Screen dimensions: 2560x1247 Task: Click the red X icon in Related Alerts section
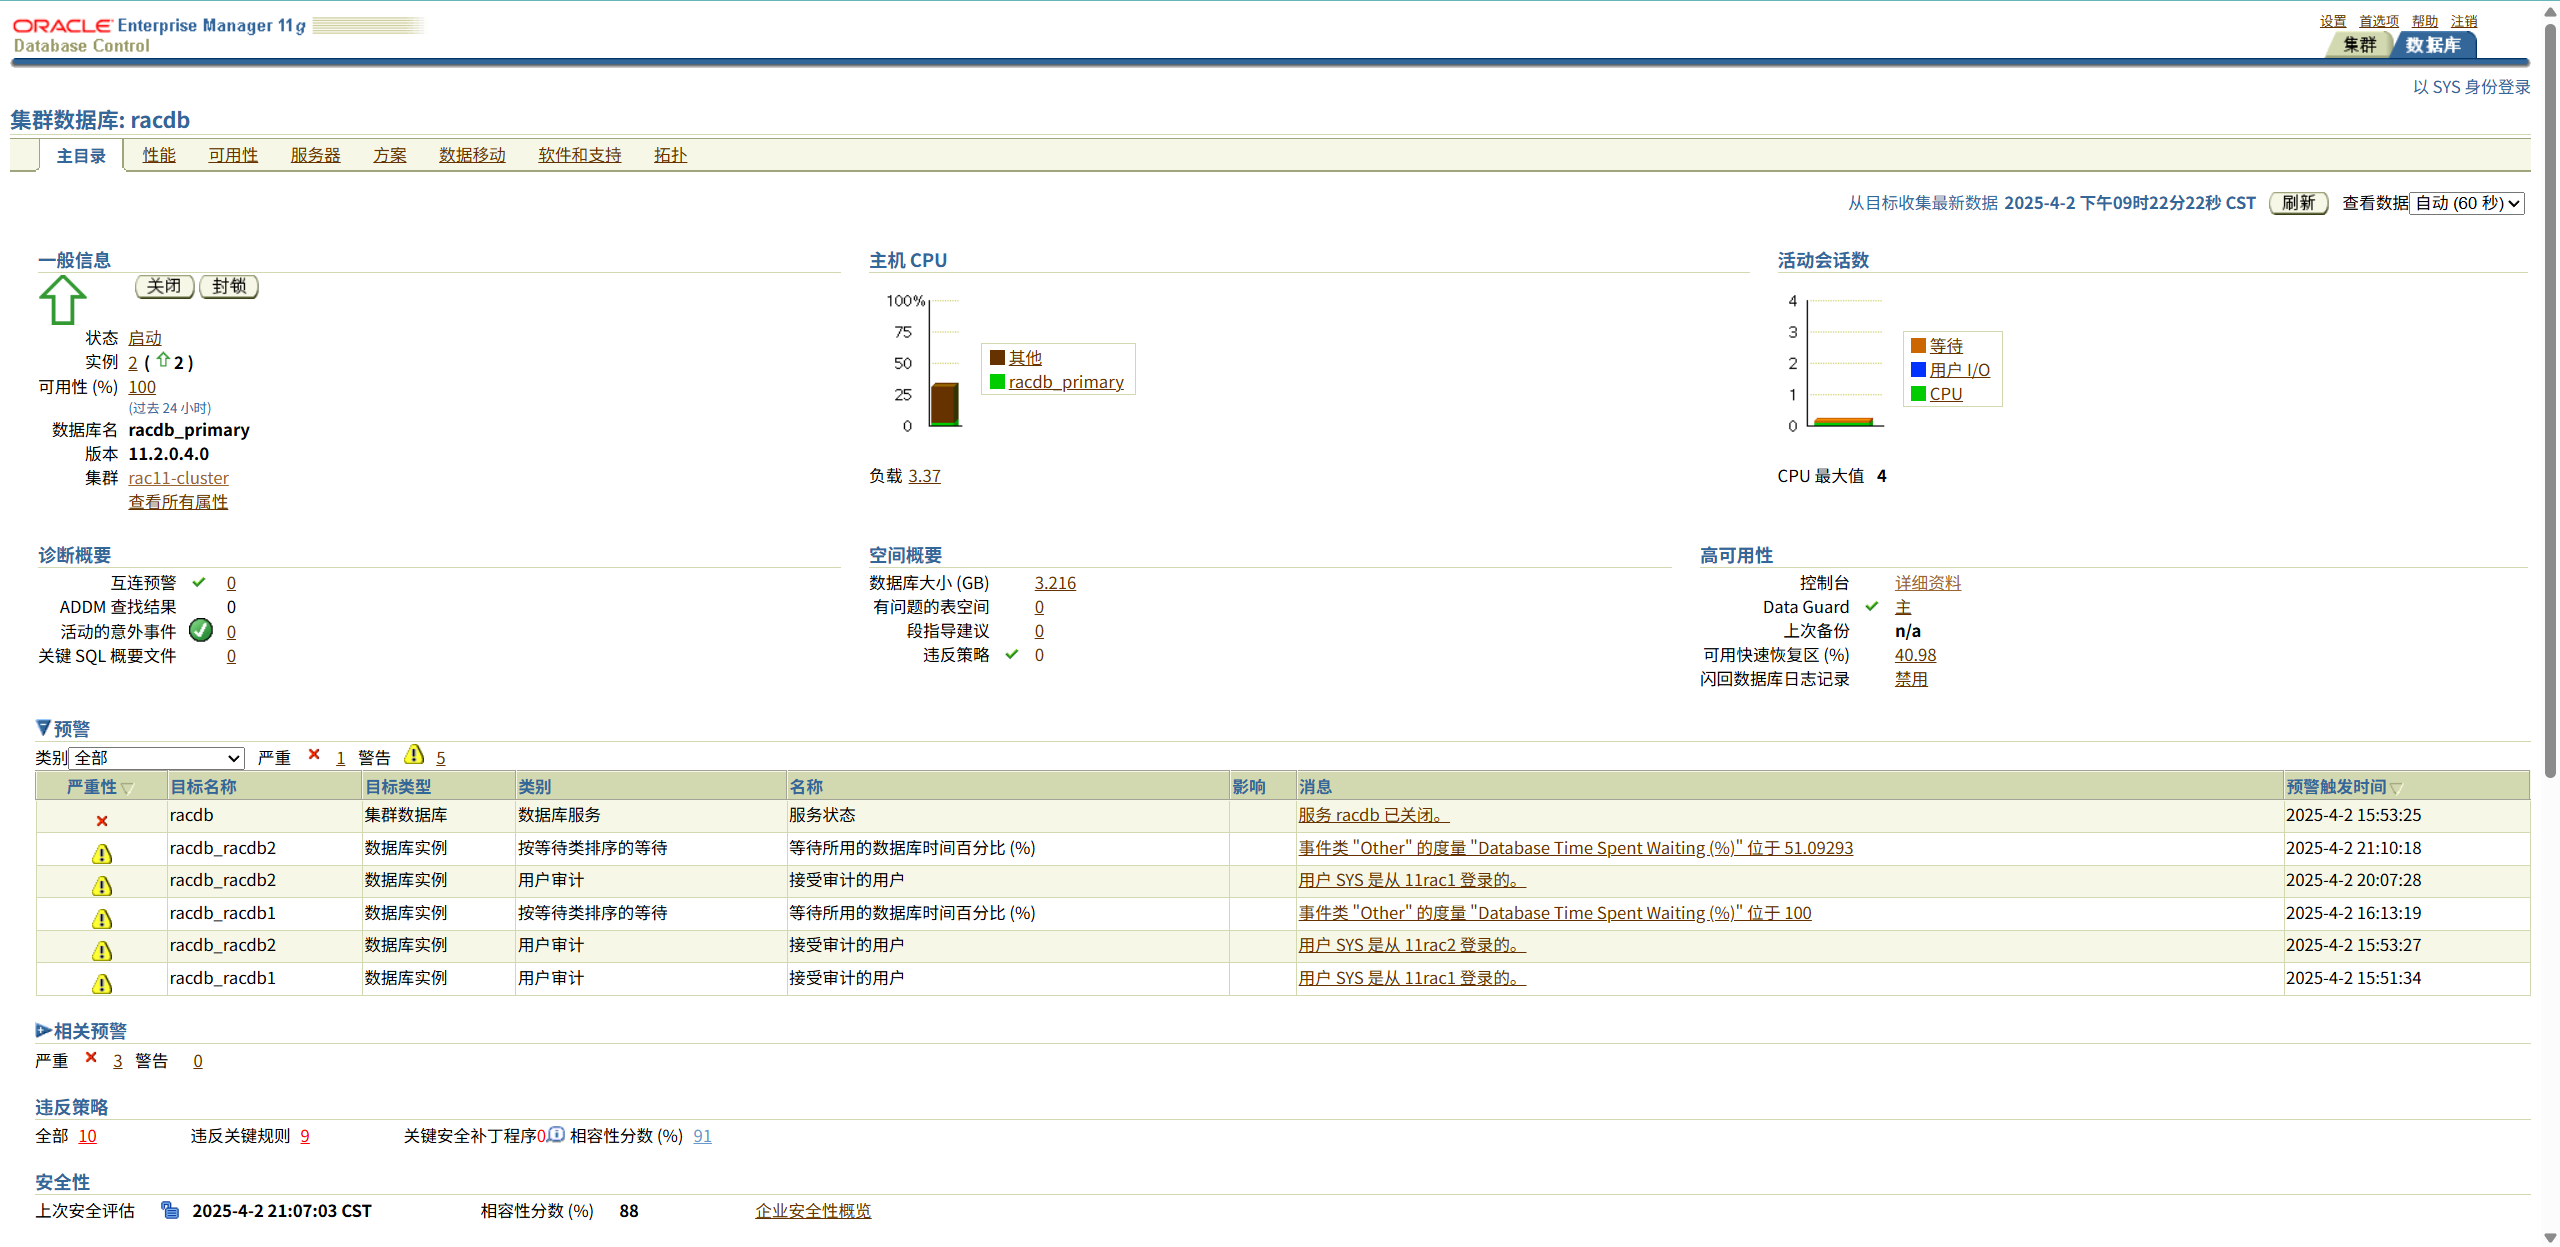tap(91, 1058)
